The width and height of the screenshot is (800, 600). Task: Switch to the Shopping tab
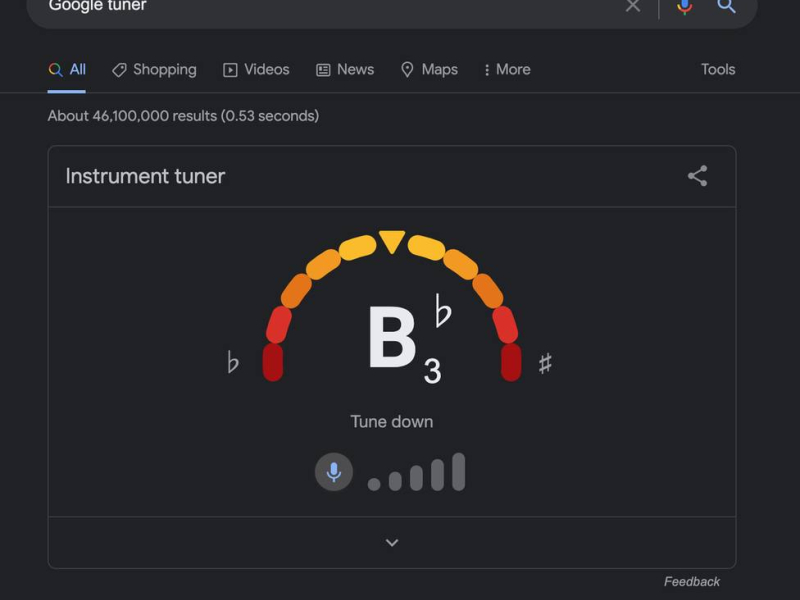click(154, 69)
